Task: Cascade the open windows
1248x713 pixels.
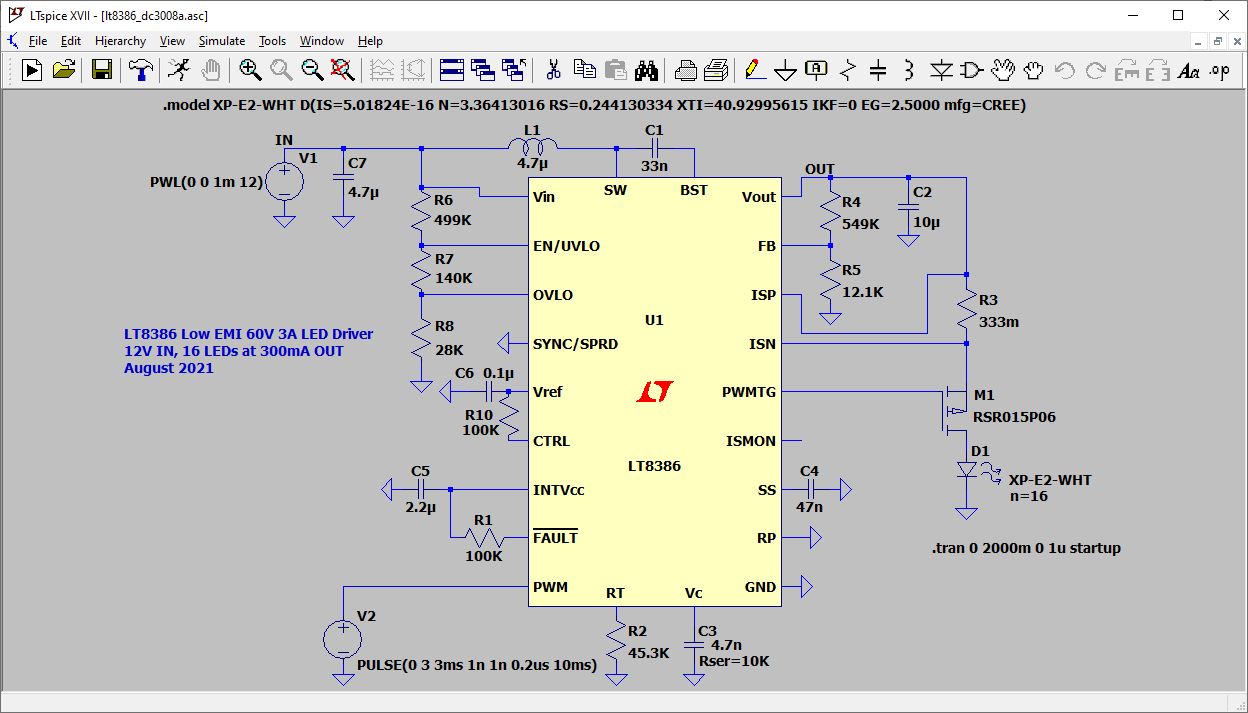Action: coord(483,69)
